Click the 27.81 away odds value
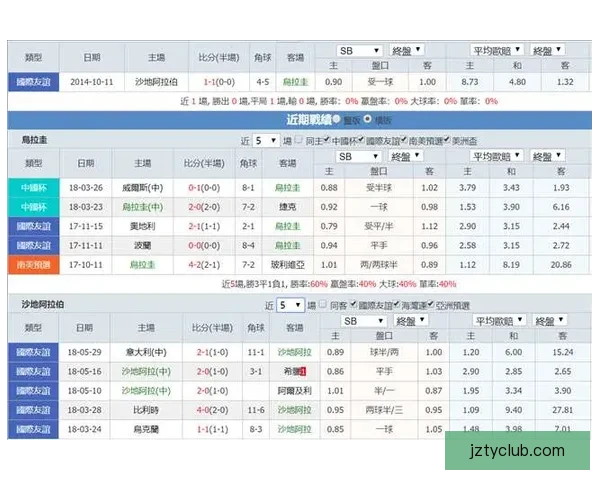The height and width of the screenshot is (480, 600). 562,410
